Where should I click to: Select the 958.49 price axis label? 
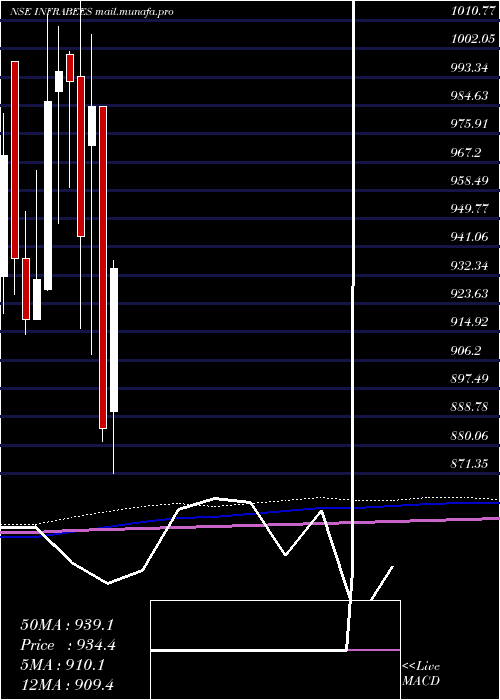click(x=469, y=181)
